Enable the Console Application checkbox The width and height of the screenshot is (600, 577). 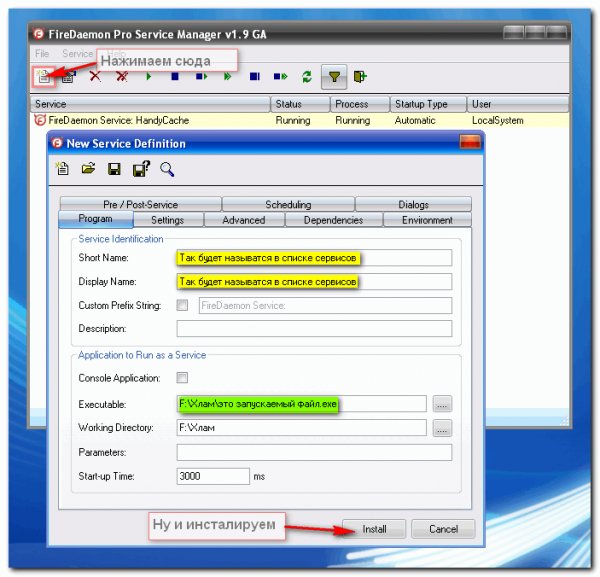(182, 378)
